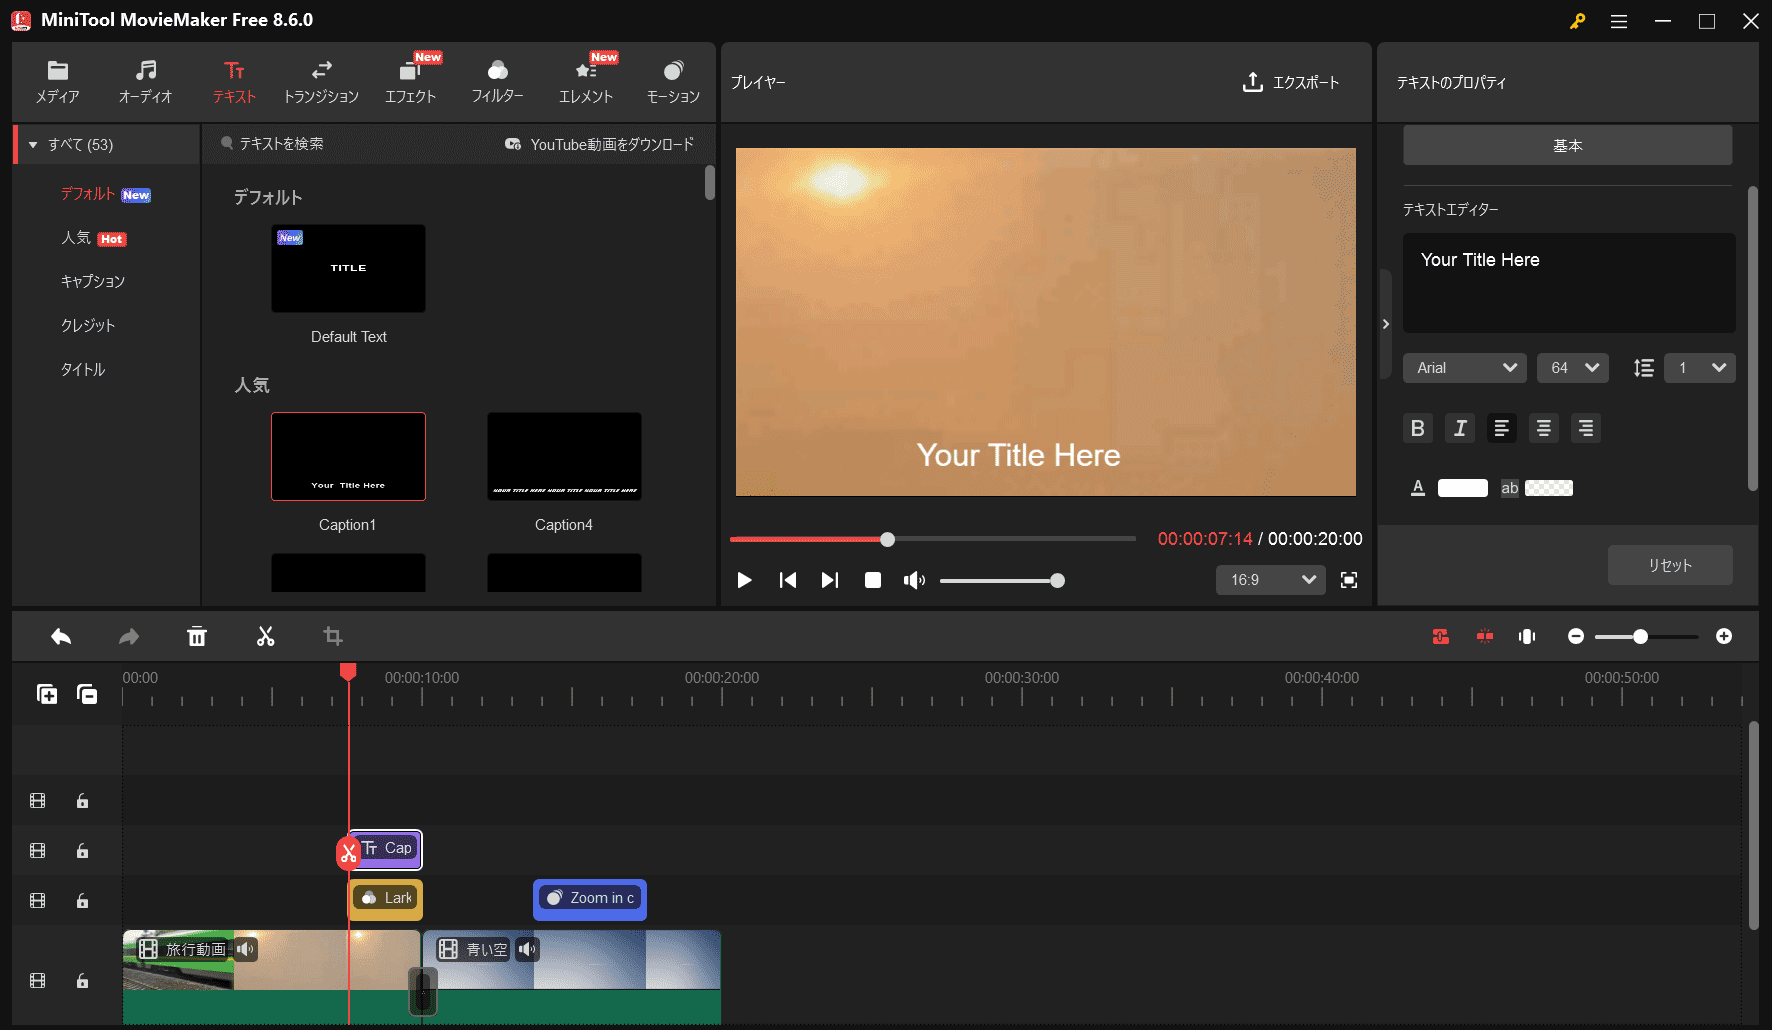Toggle italic formatting for the title text
This screenshot has height=1030, width=1772.
(x=1459, y=428)
